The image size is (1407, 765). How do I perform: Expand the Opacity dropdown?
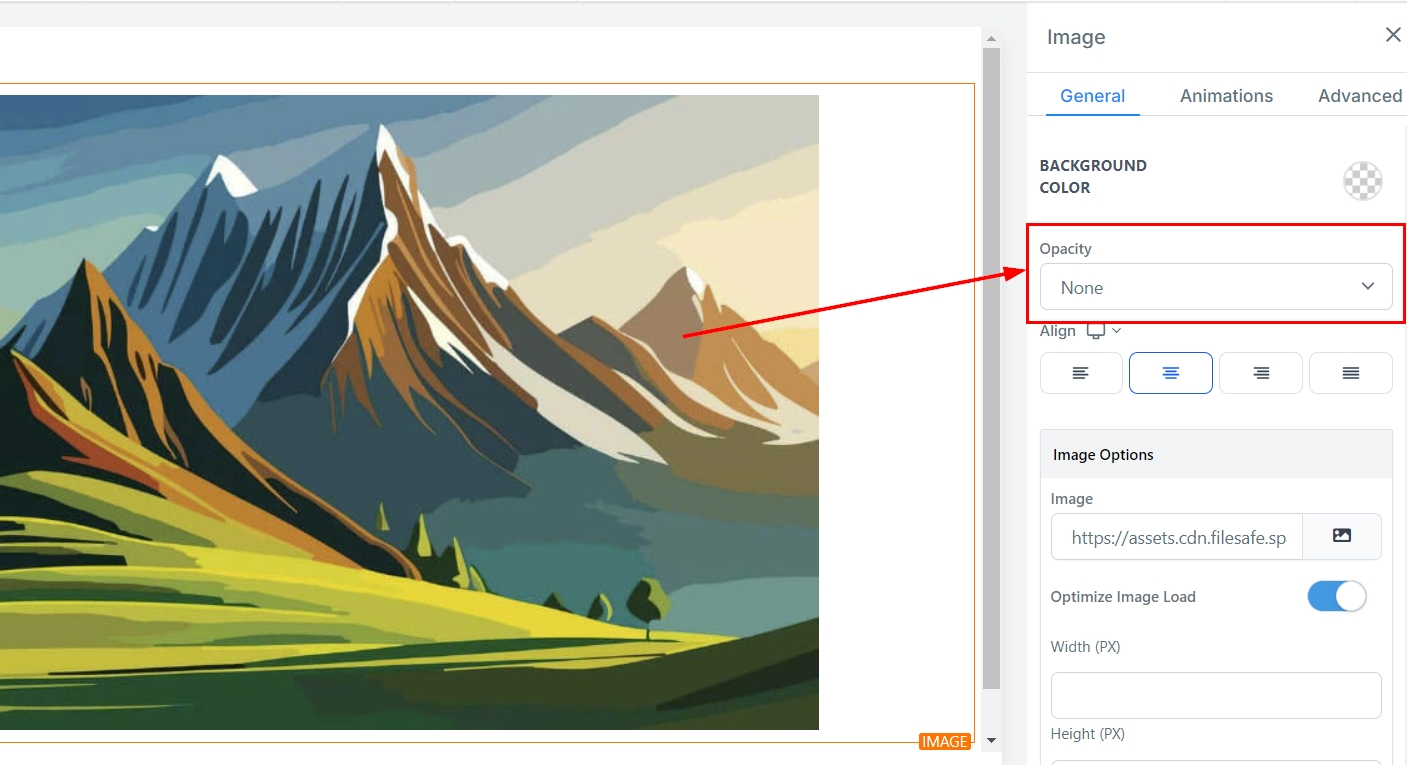[x=1216, y=287]
